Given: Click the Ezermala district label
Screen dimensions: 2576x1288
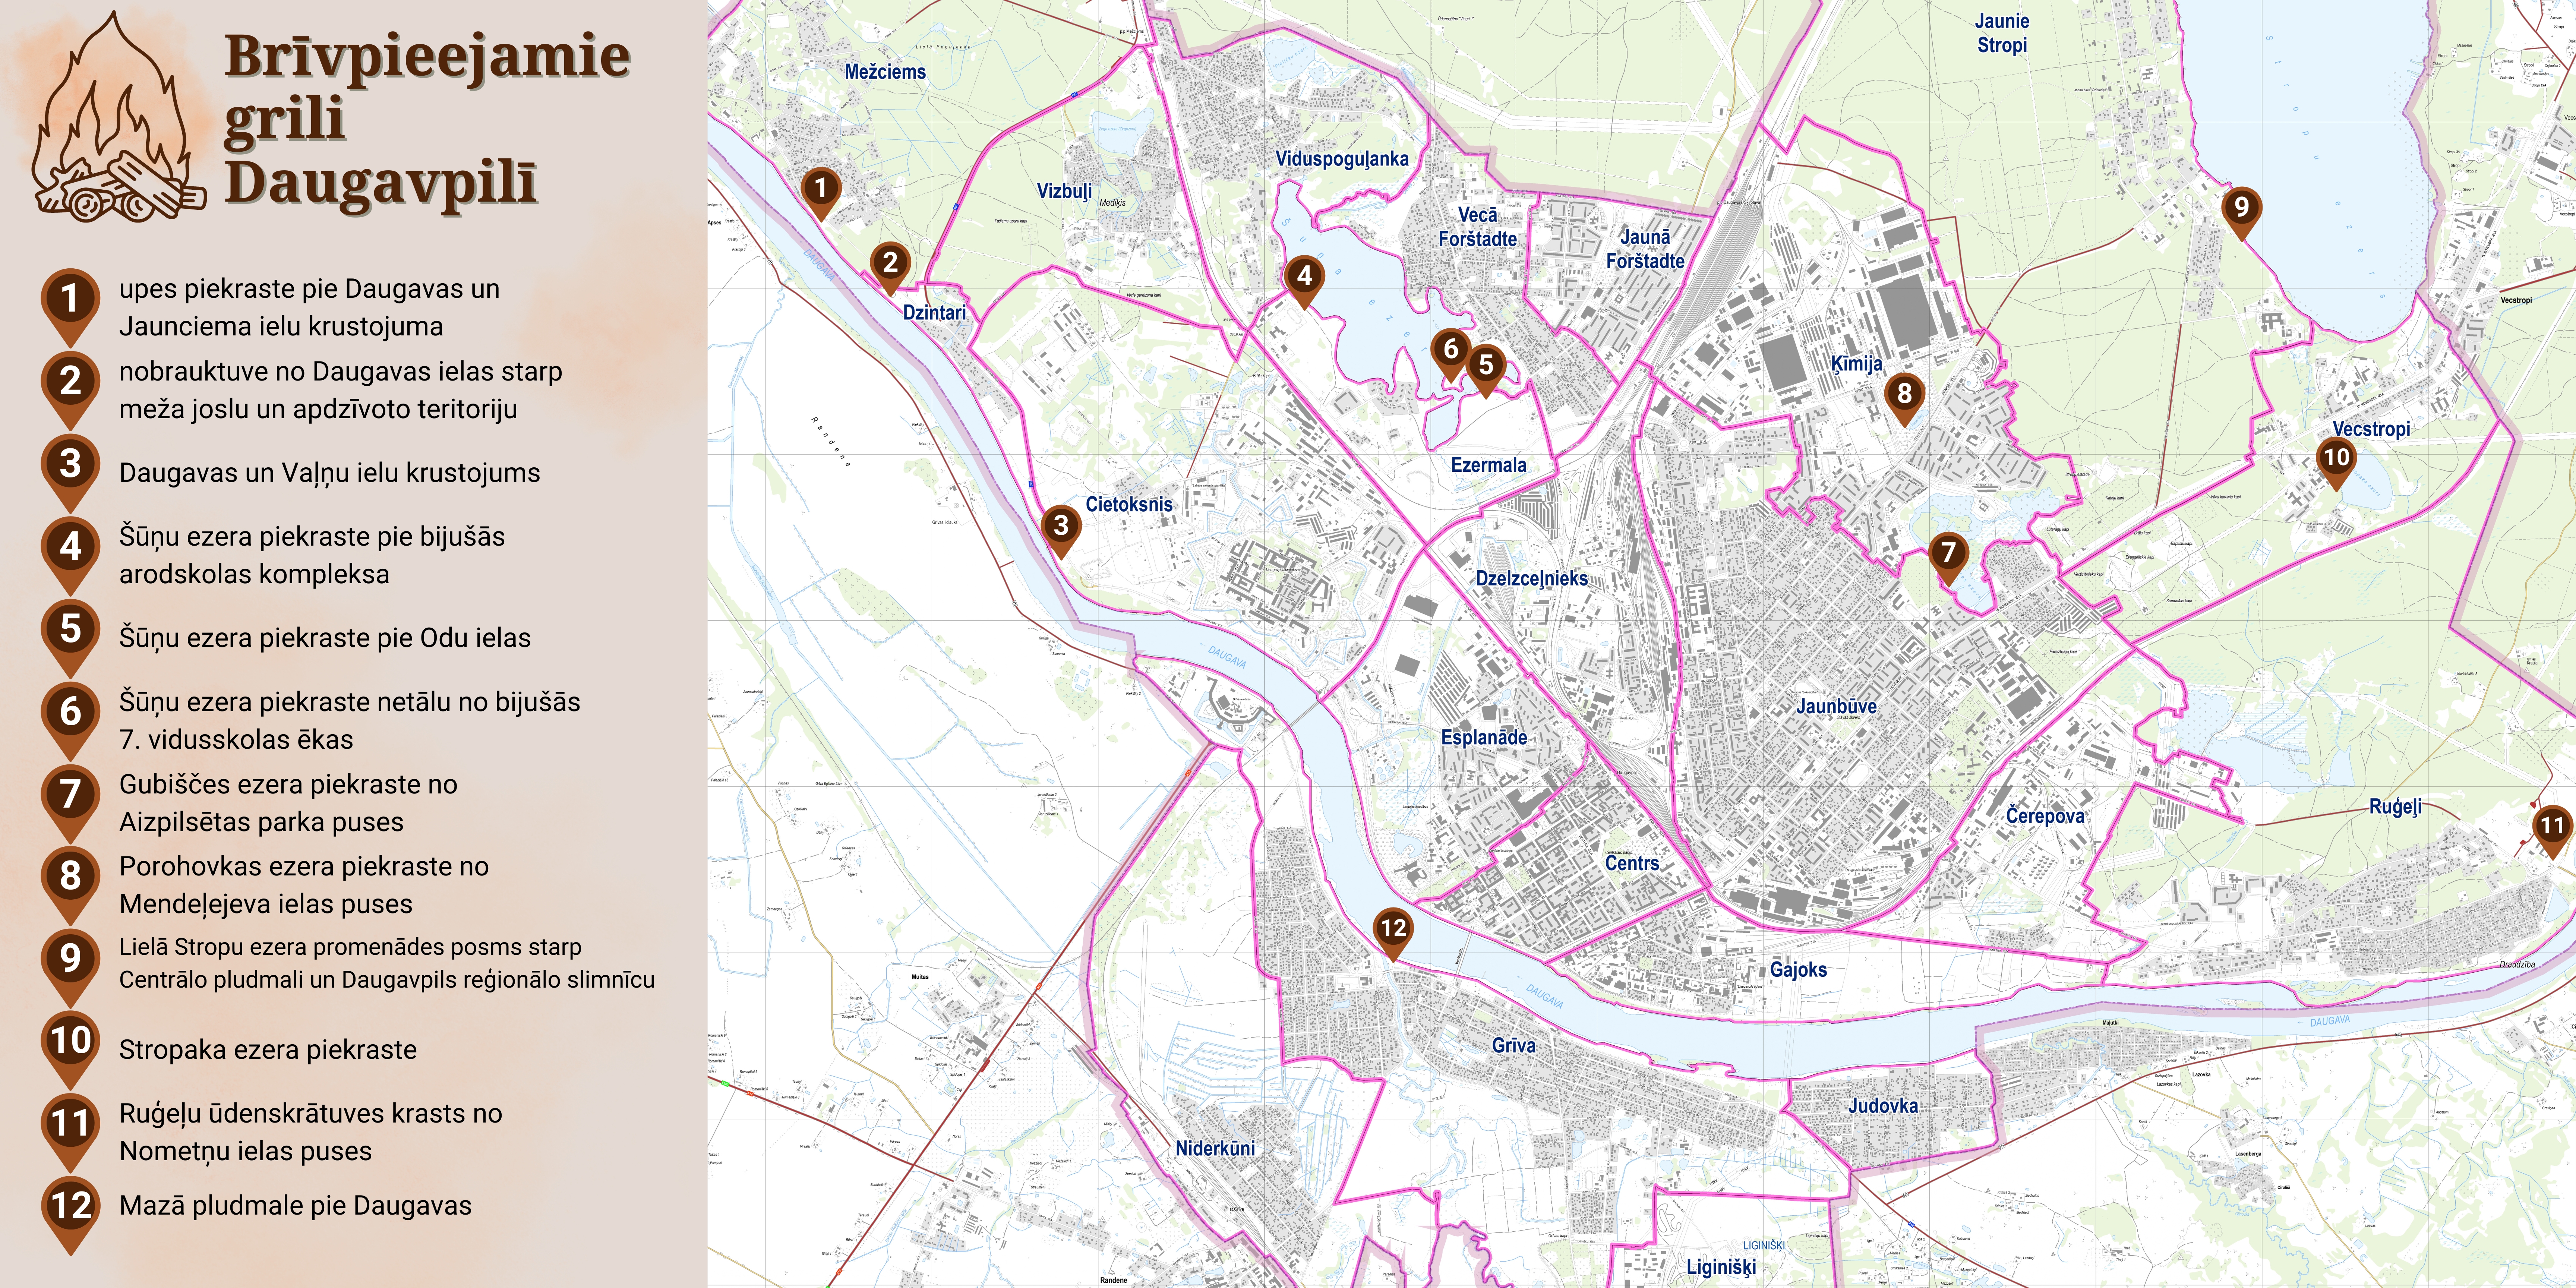Looking at the screenshot, I should click(x=1488, y=465).
